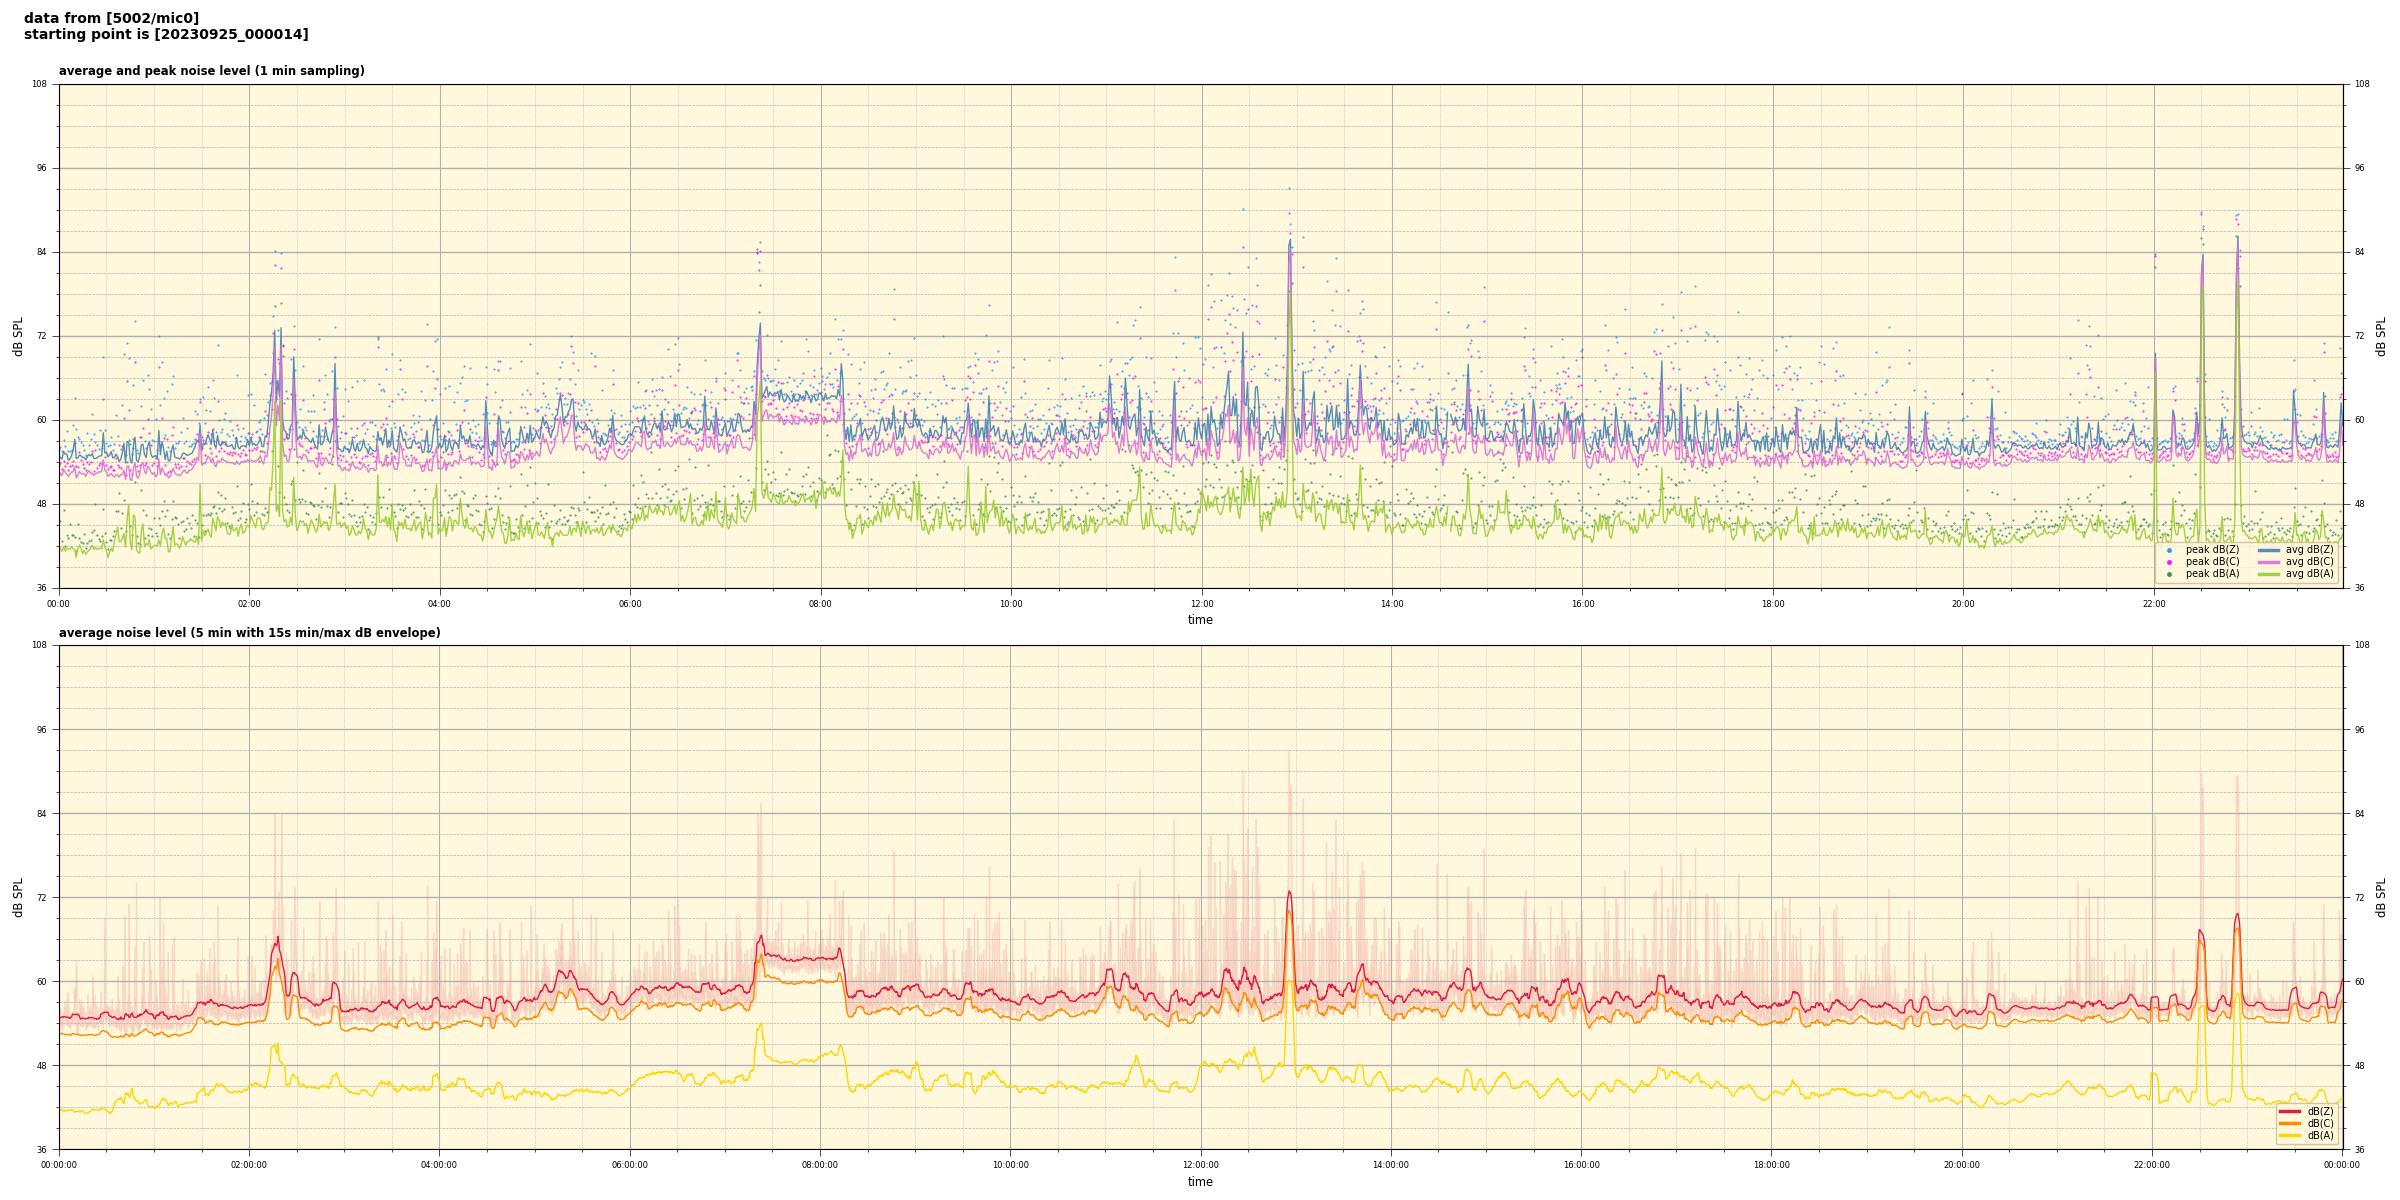Select the avg dB(Z) blue legend line

point(2269,550)
